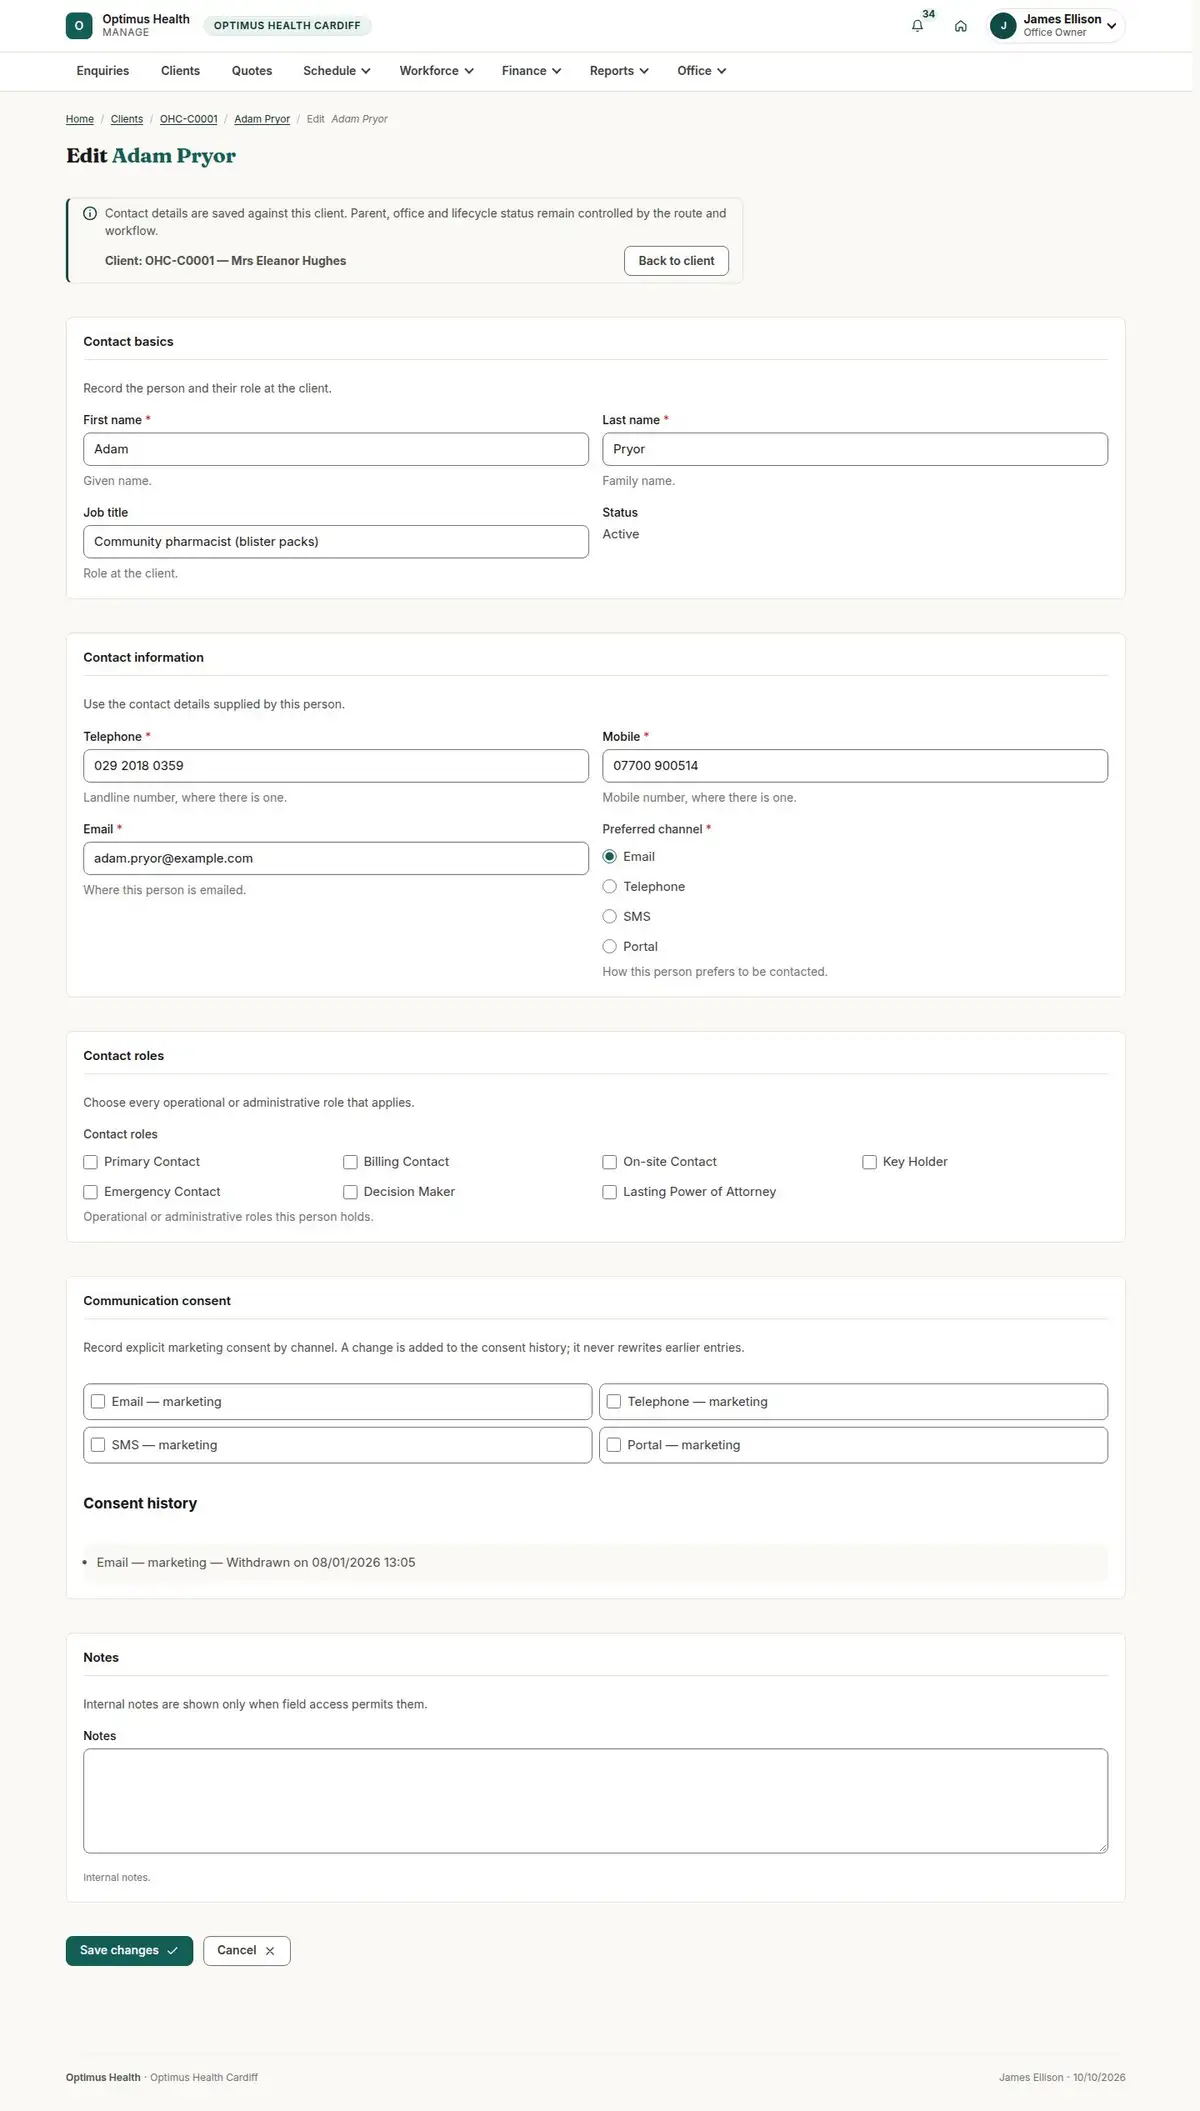This screenshot has width=1200, height=2111.
Task: Tick the Primary Contact checkbox
Action: click(90, 1162)
